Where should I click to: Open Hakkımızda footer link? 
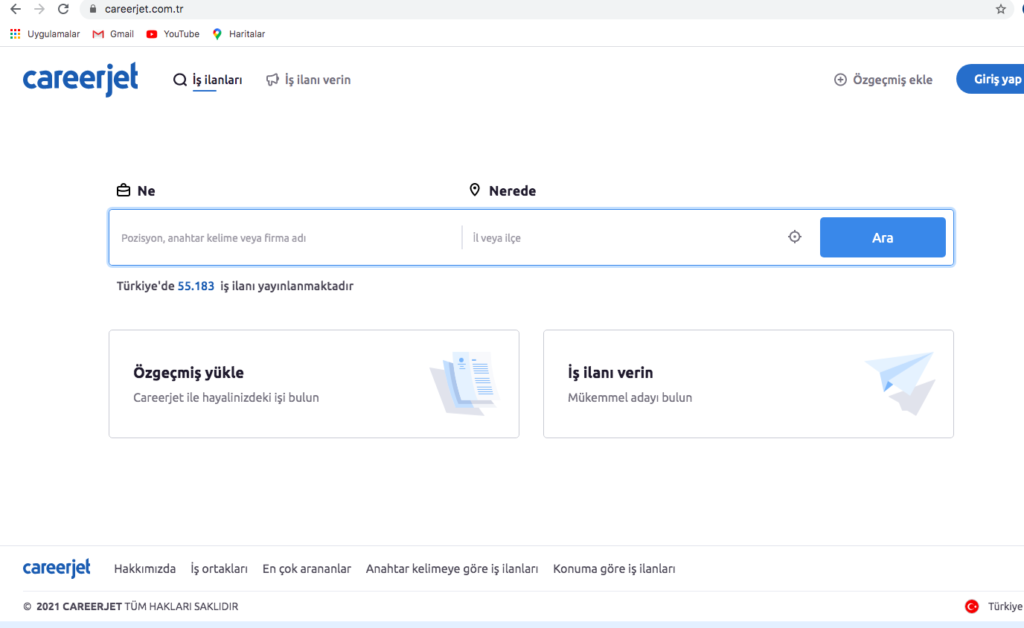[x=145, y=569]
